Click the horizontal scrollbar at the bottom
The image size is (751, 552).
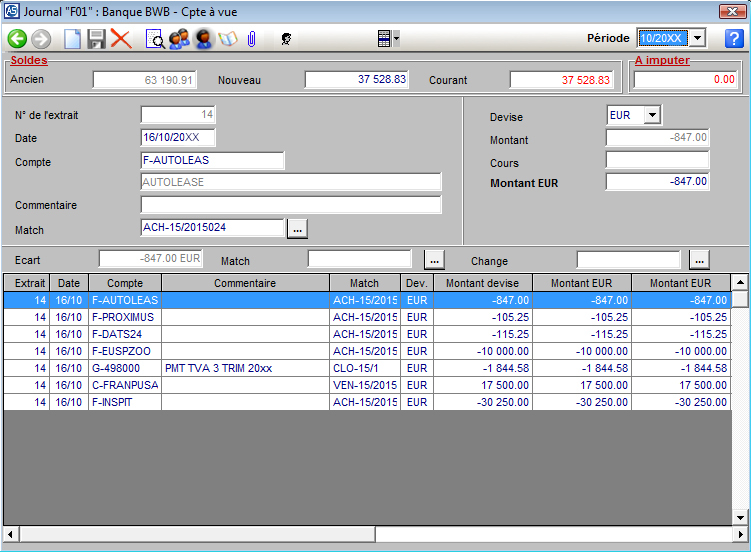tap(200, 534)
